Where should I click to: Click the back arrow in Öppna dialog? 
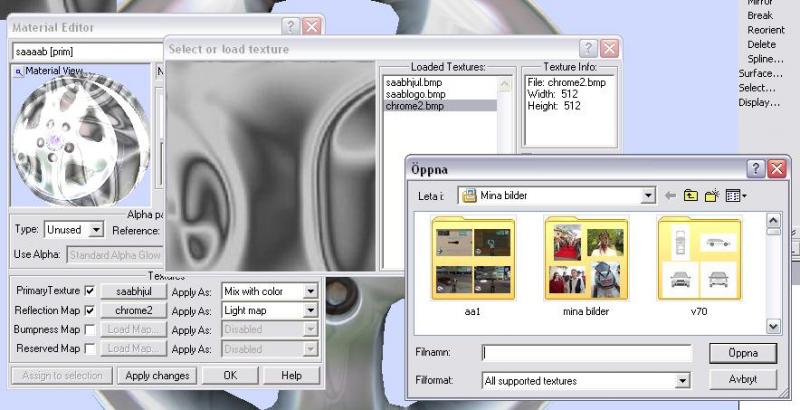[670, 196]
